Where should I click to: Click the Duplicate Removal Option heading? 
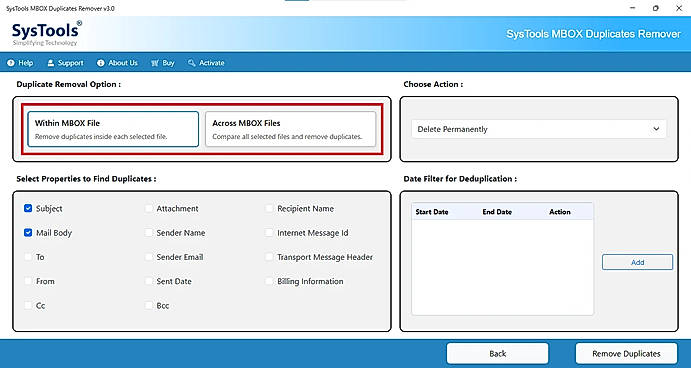[x=68, y=84]
